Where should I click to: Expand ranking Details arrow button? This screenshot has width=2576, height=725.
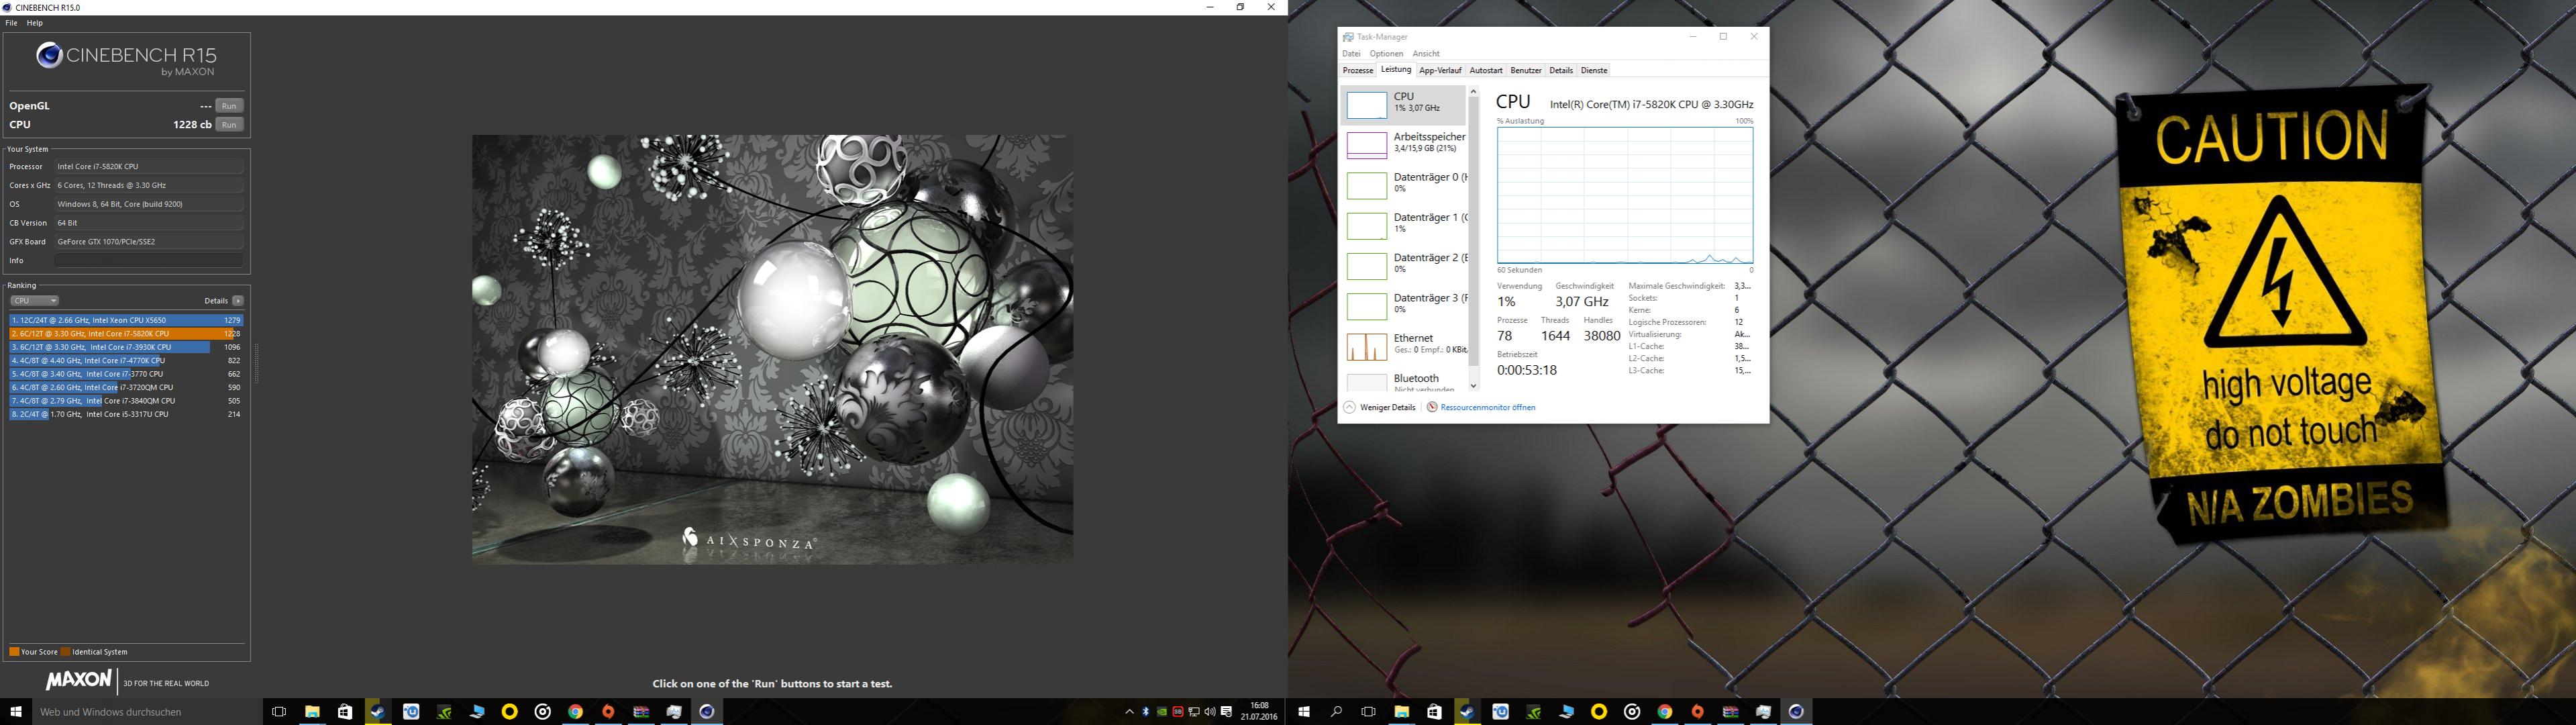tap(238, 301)
